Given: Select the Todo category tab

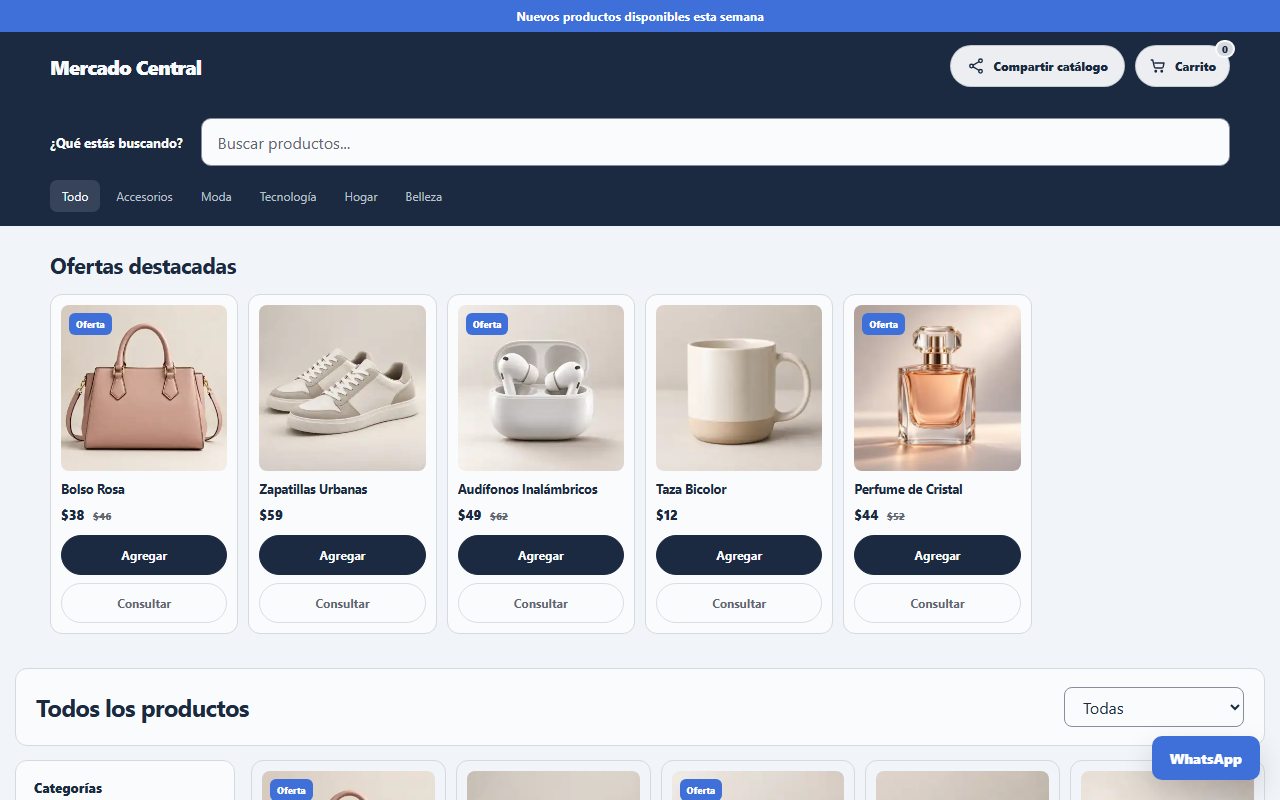Looking at the screenshot, I should coord(75,197).
